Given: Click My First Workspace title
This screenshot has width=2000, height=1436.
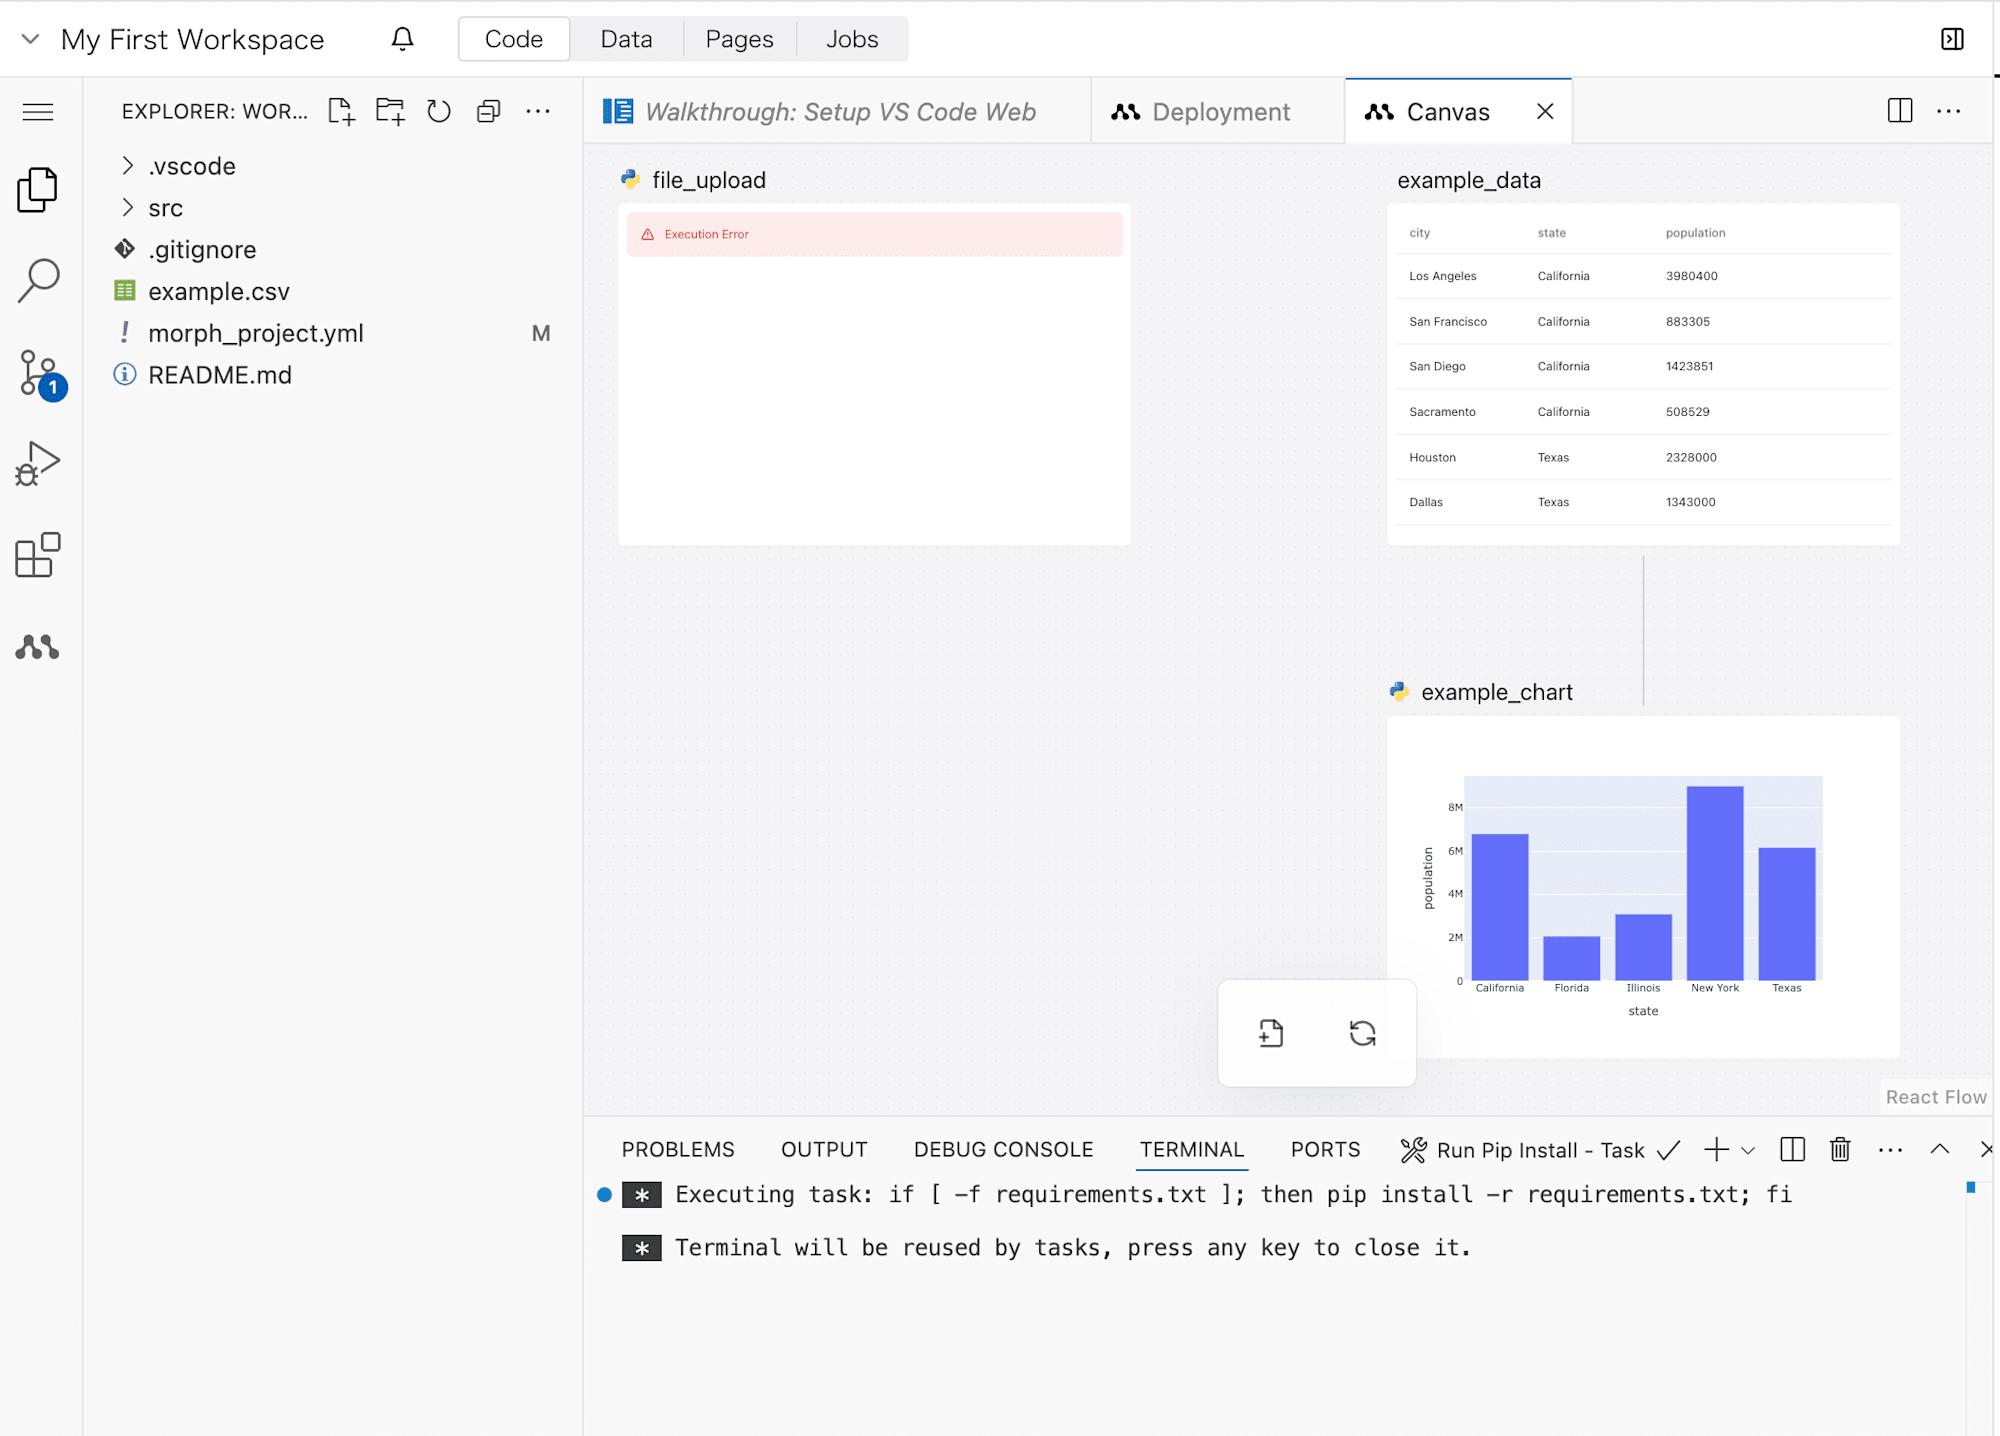Looking at the screenshot, I should click(x=192, y=39).
